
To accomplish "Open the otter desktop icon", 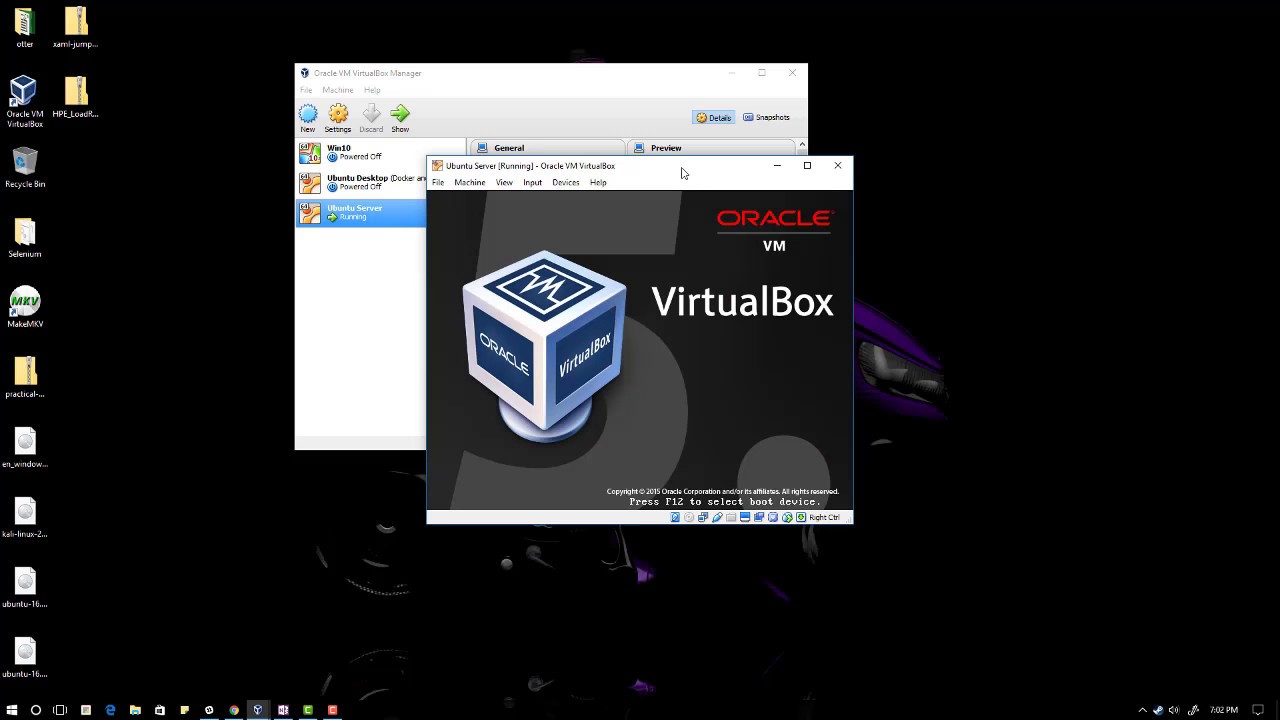I will (x=25, y=28).
